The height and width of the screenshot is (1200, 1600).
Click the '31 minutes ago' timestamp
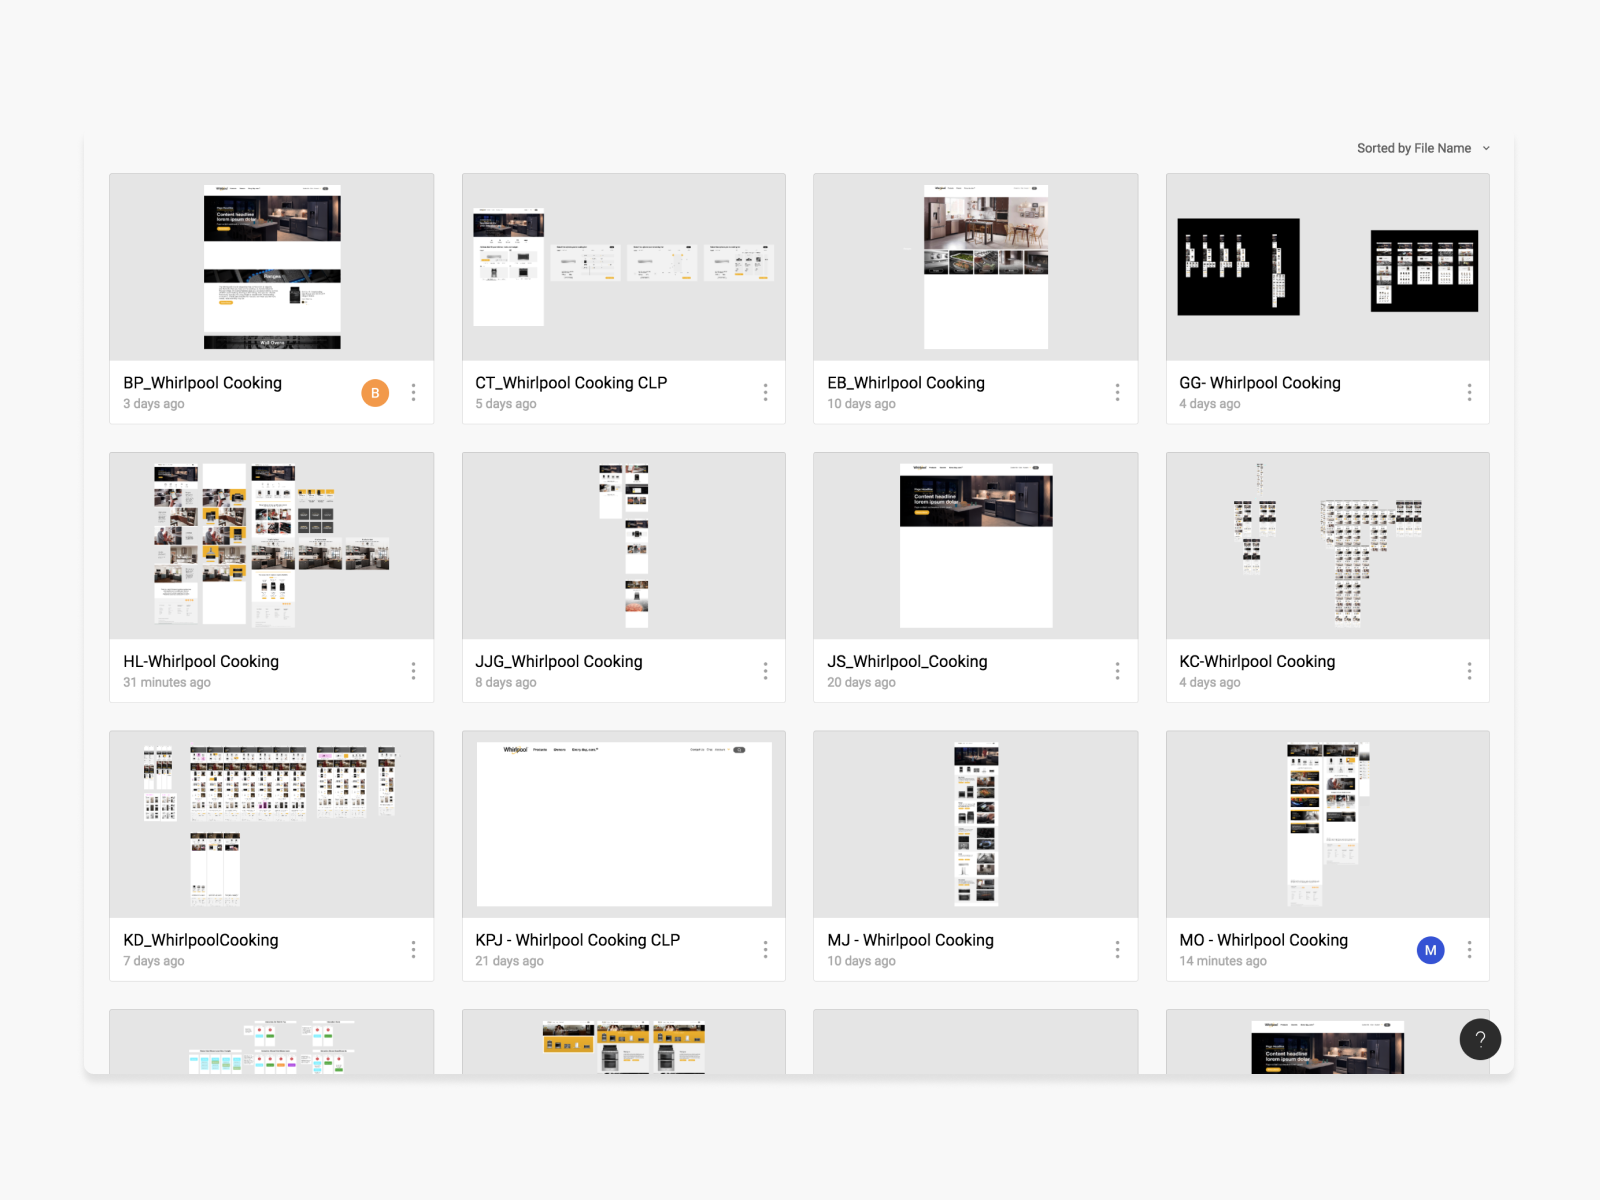(x=167, y=683)
